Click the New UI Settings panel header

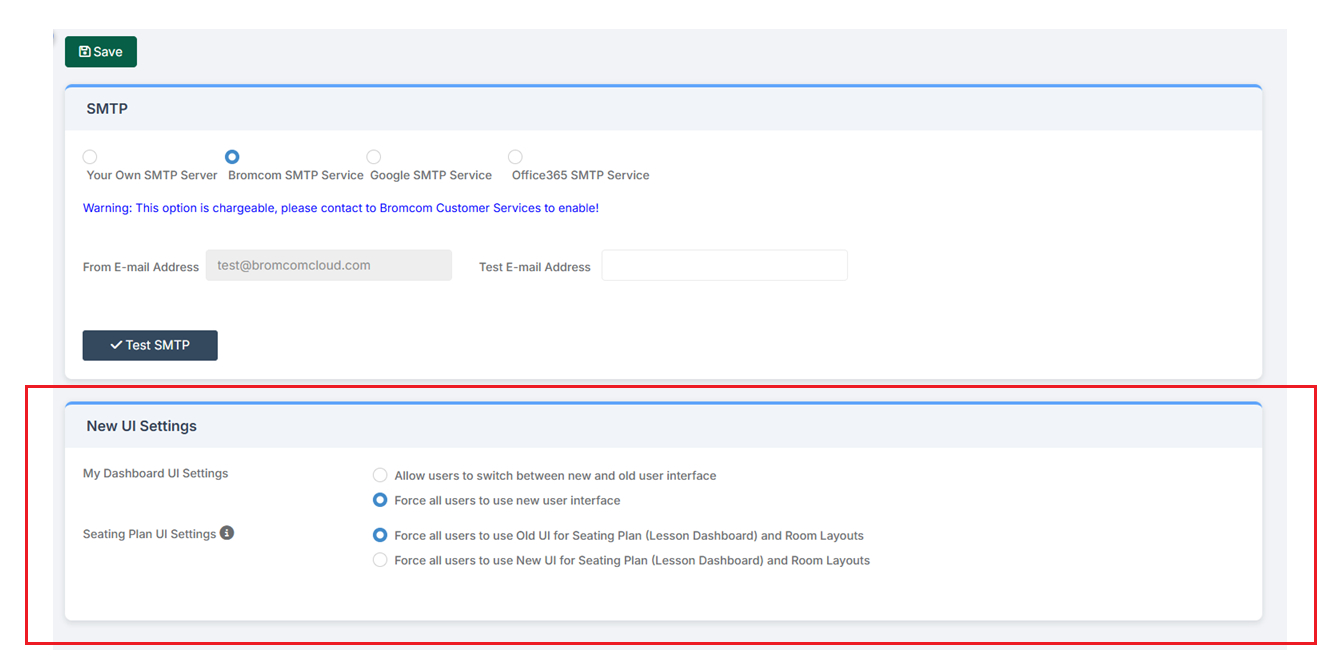pyautogui.click(x=141, y=426)
